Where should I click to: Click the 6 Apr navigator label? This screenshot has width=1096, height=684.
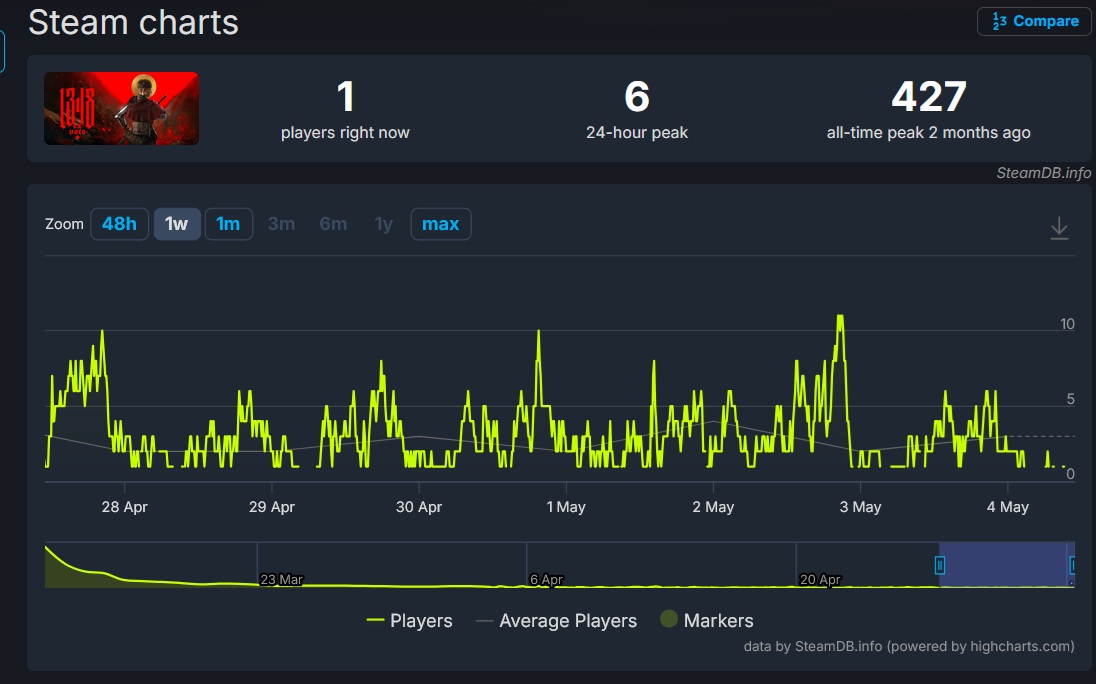click(547, 579)
